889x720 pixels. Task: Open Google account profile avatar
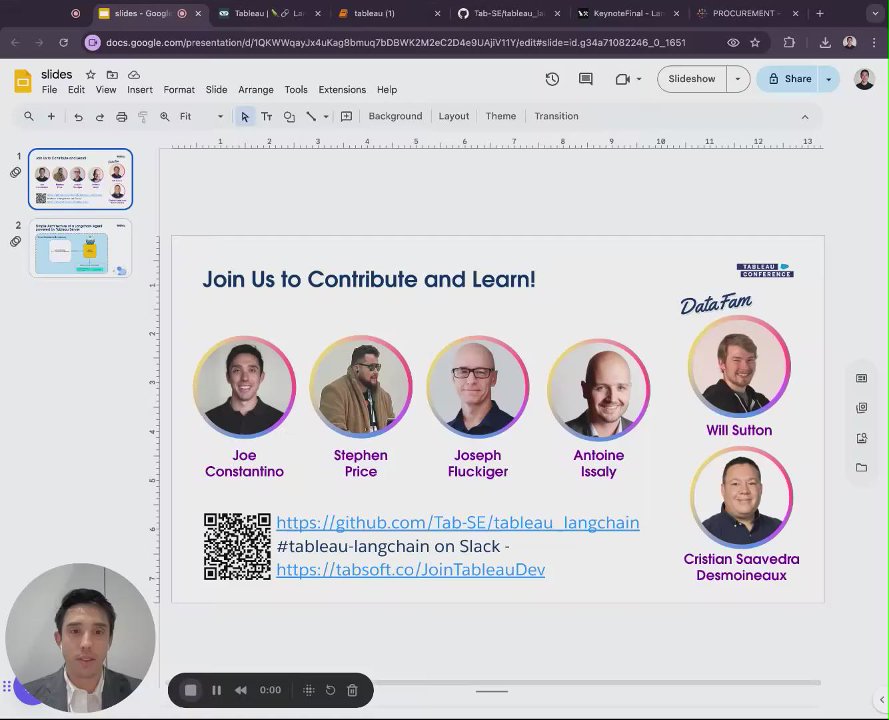tap(864, 79)
